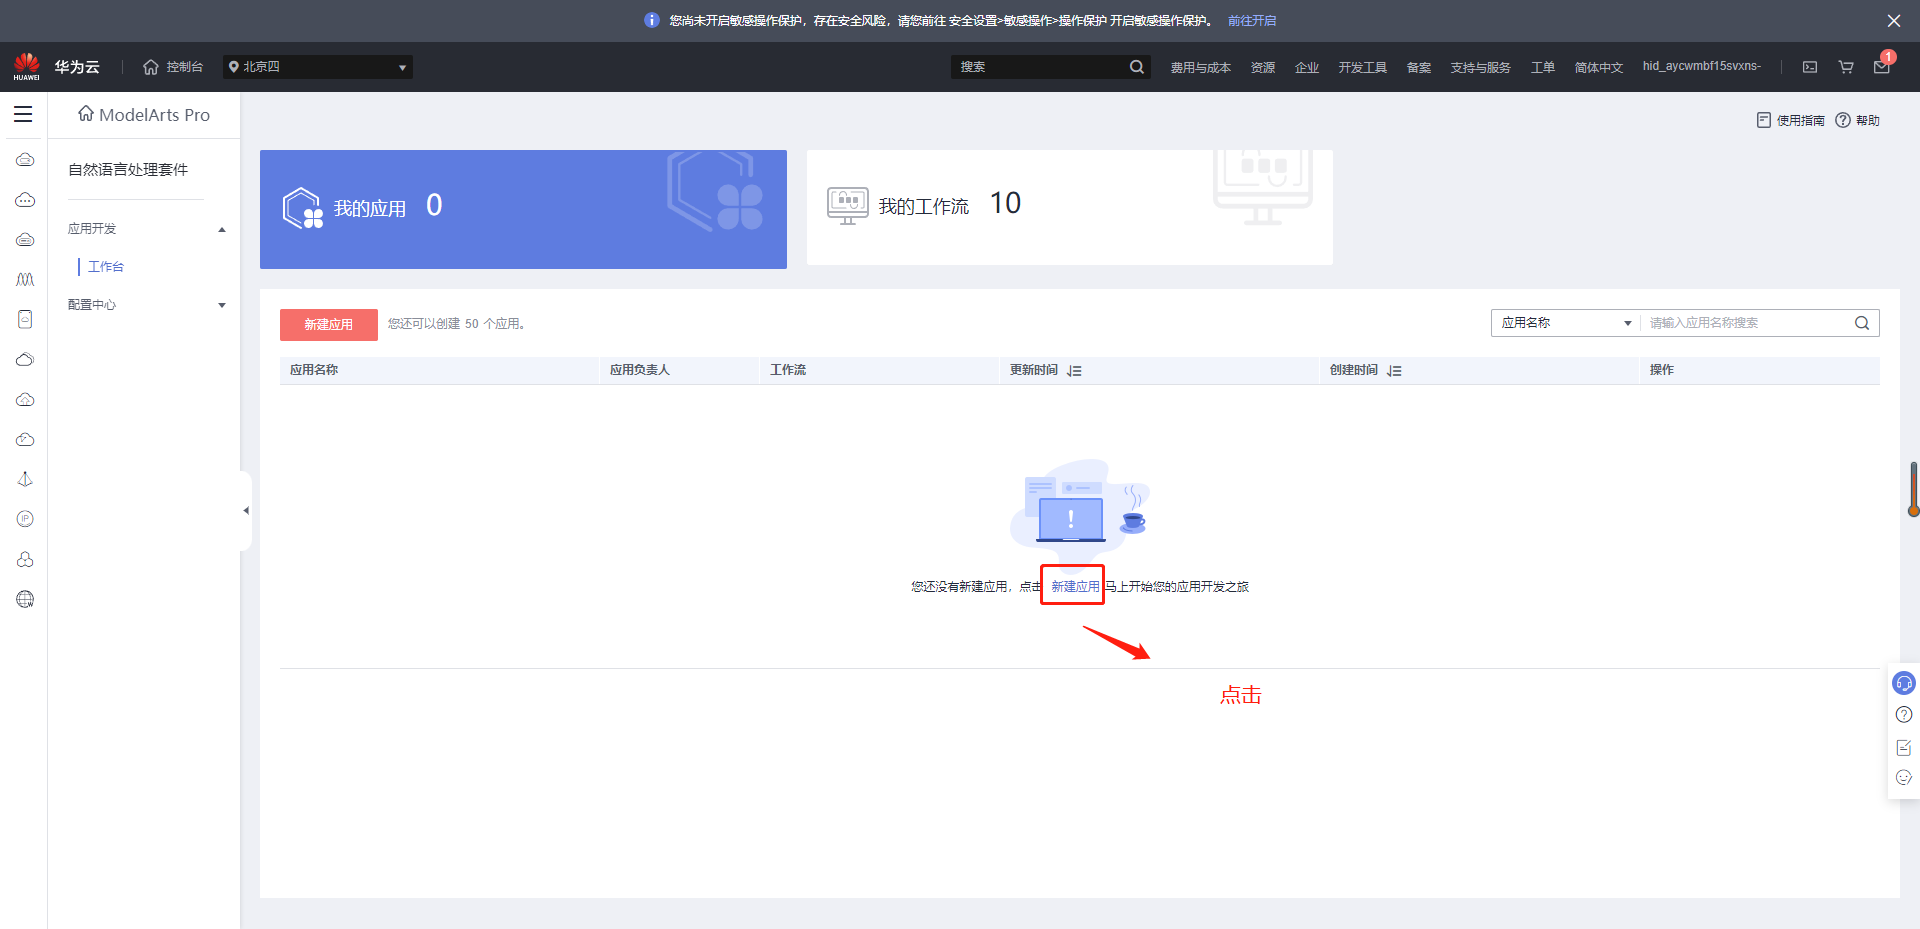This screenshot has height=929, width=1920.
Task: Open the 北京四 region dropdown
Action: coord(318,67)
